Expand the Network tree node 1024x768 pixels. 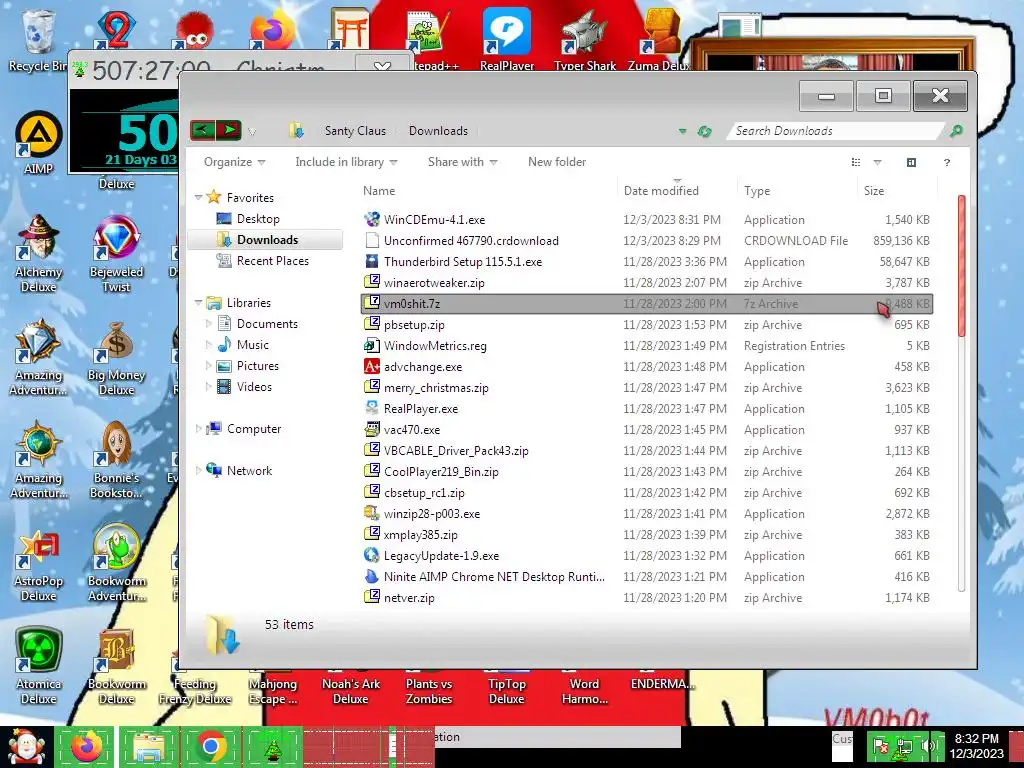[199, 470]
